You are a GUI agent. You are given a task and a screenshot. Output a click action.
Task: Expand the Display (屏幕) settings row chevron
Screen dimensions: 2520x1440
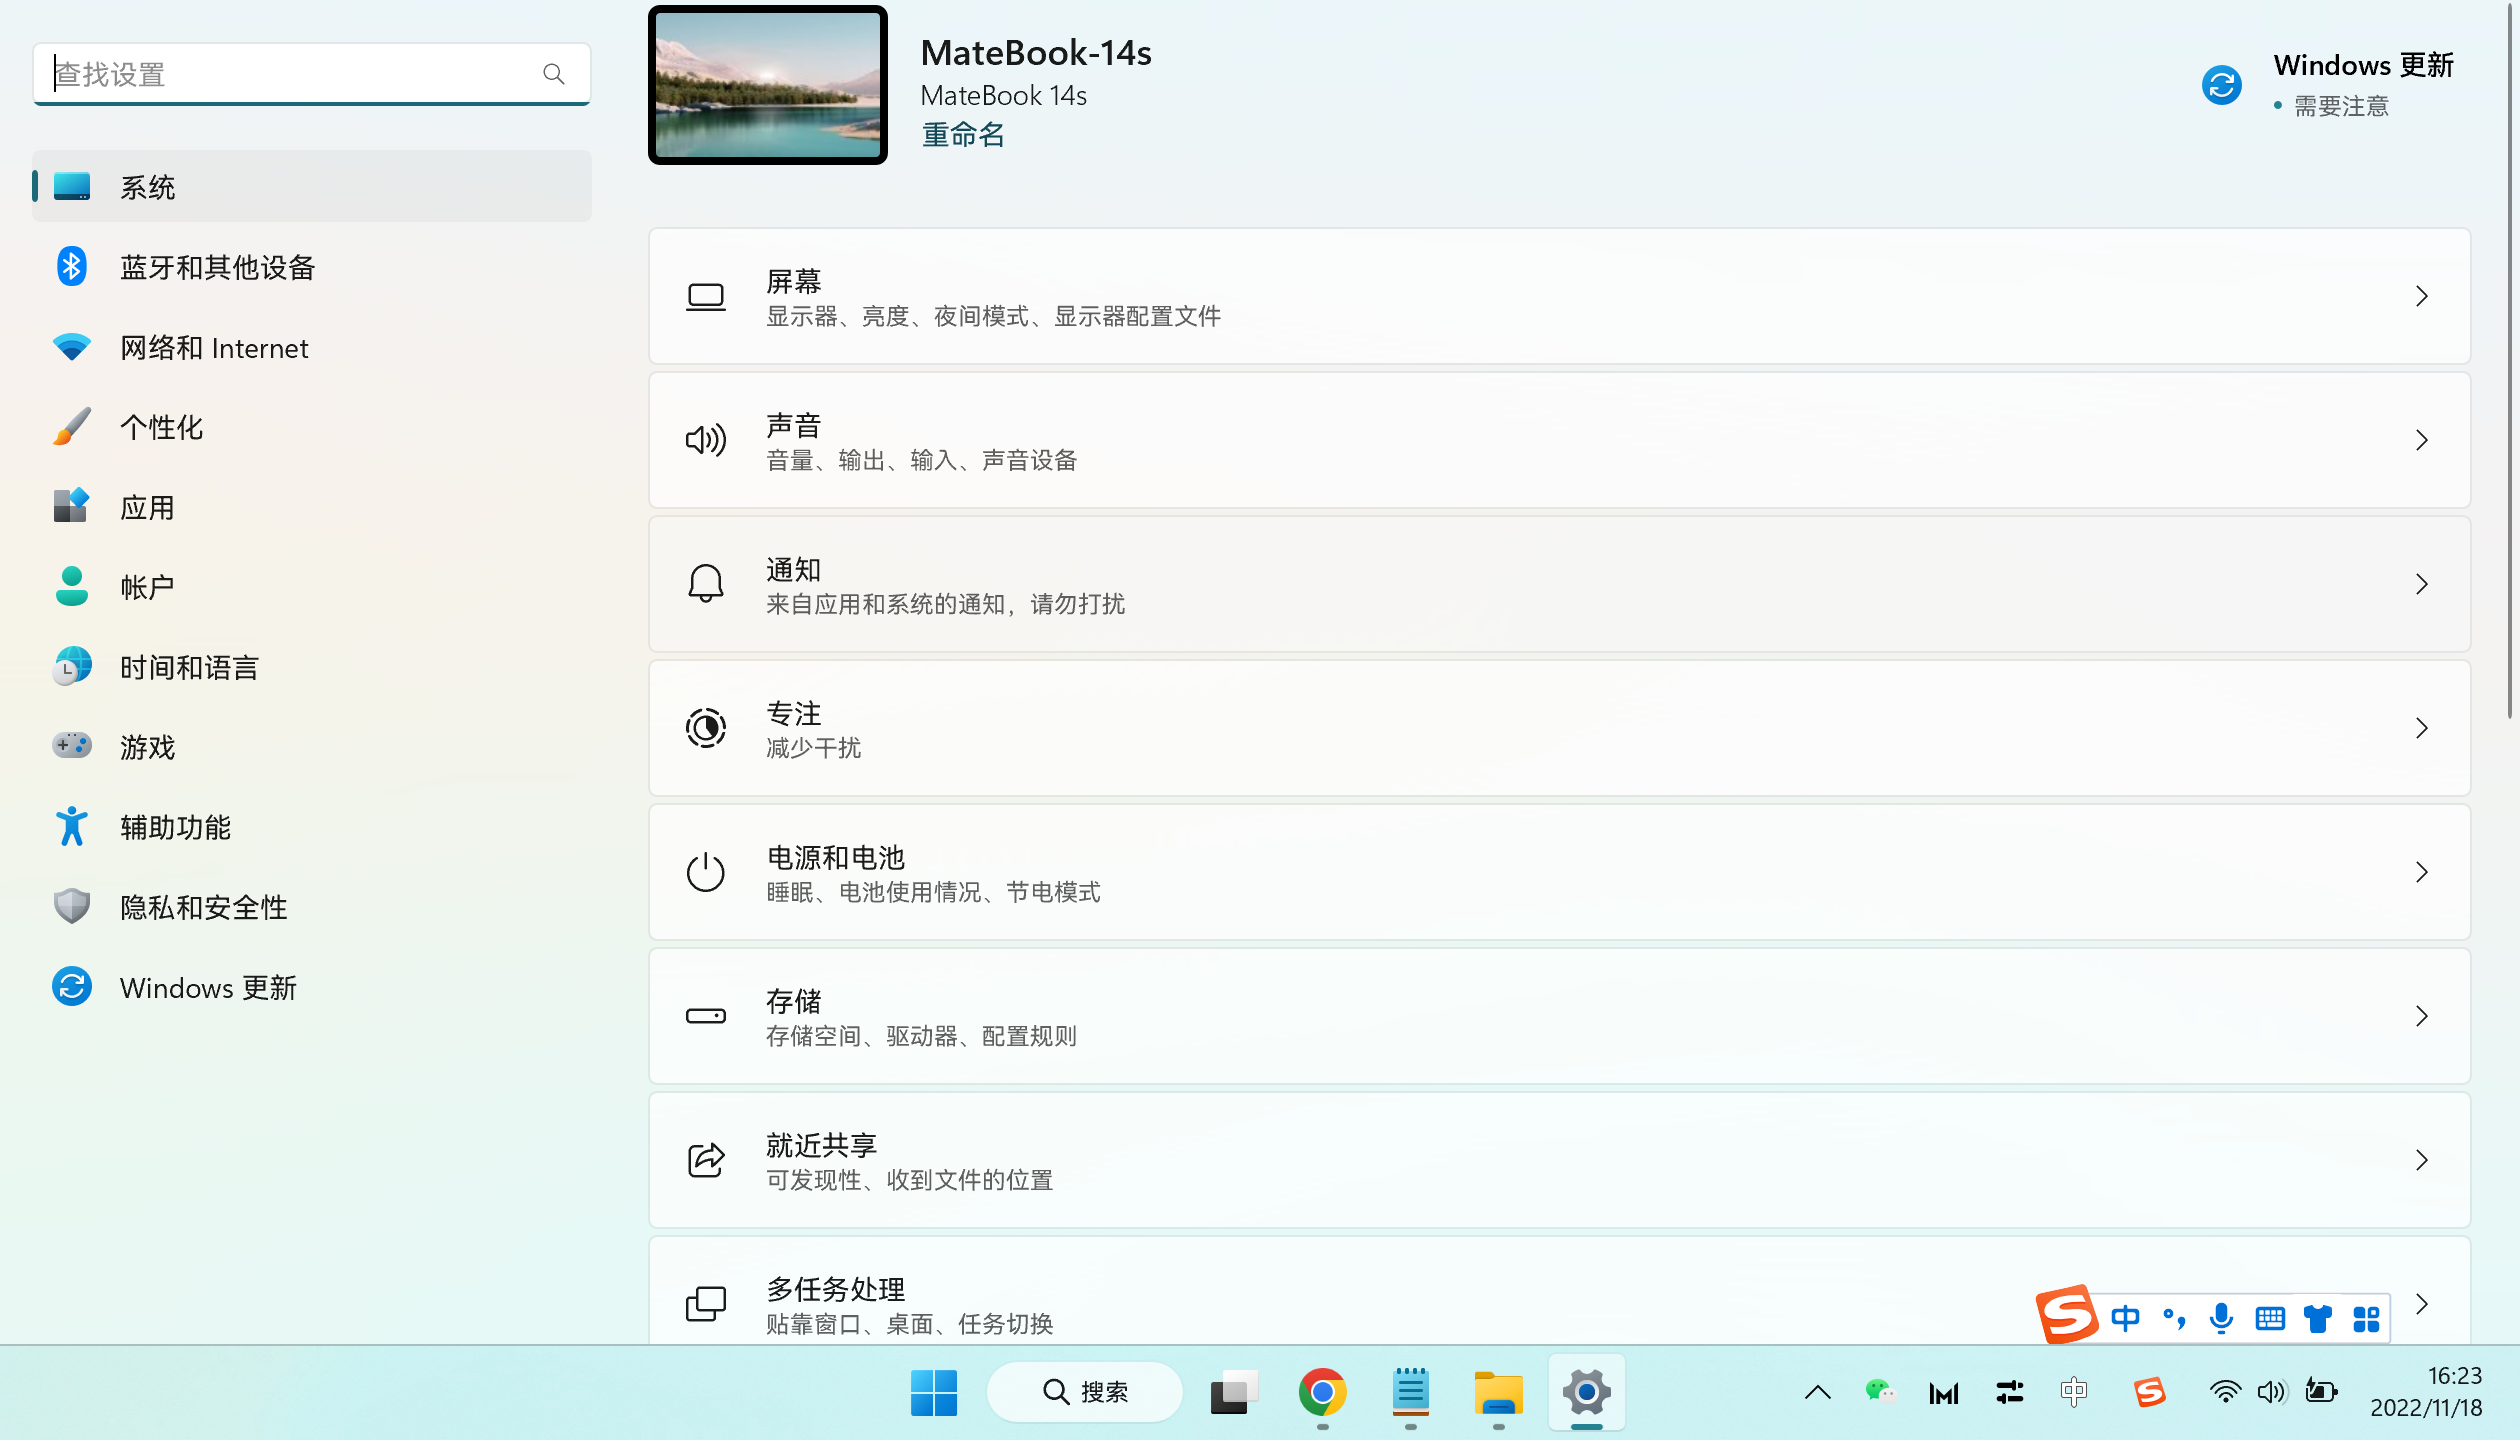coord(2421,296)
